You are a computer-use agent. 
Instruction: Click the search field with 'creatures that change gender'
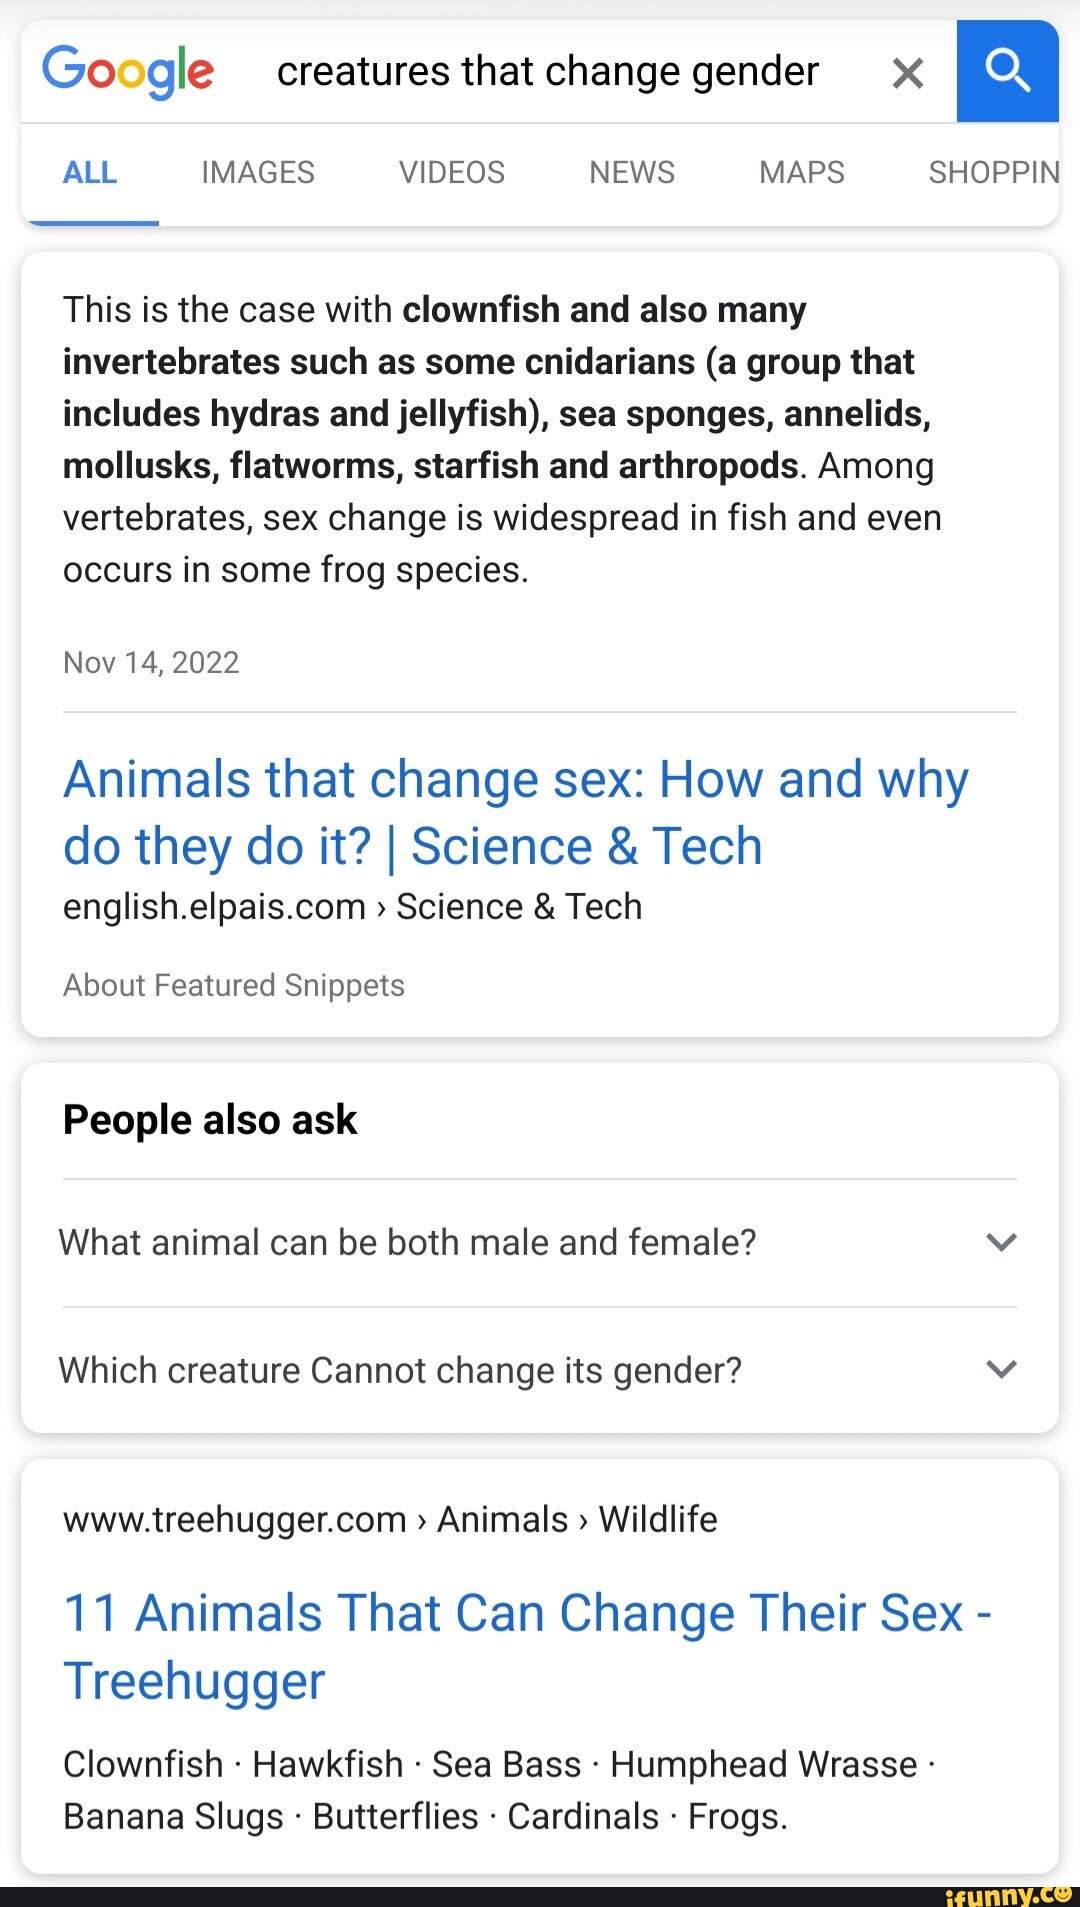[x=547, y=72]
